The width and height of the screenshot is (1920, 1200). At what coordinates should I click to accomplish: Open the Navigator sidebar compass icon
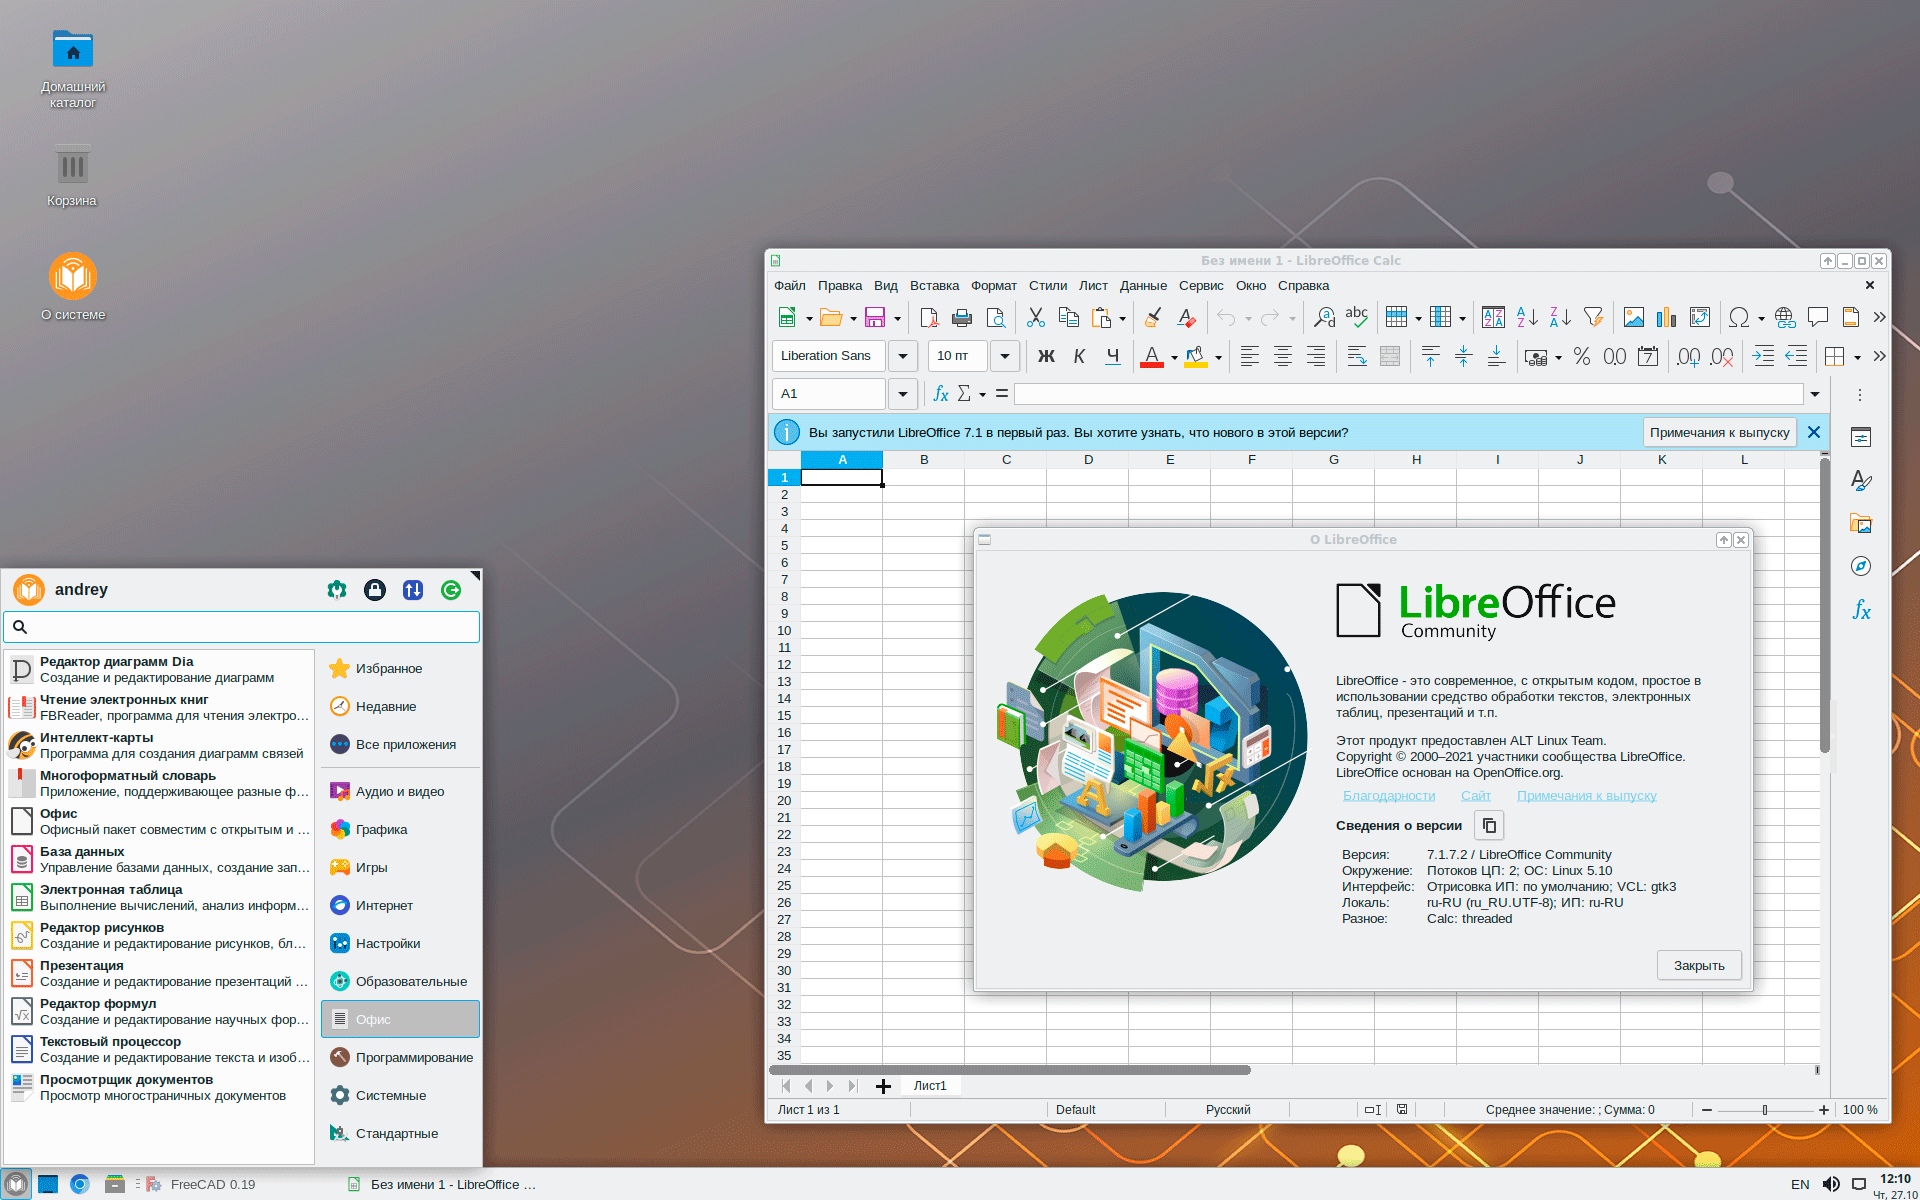click(x=1860, y=566)
